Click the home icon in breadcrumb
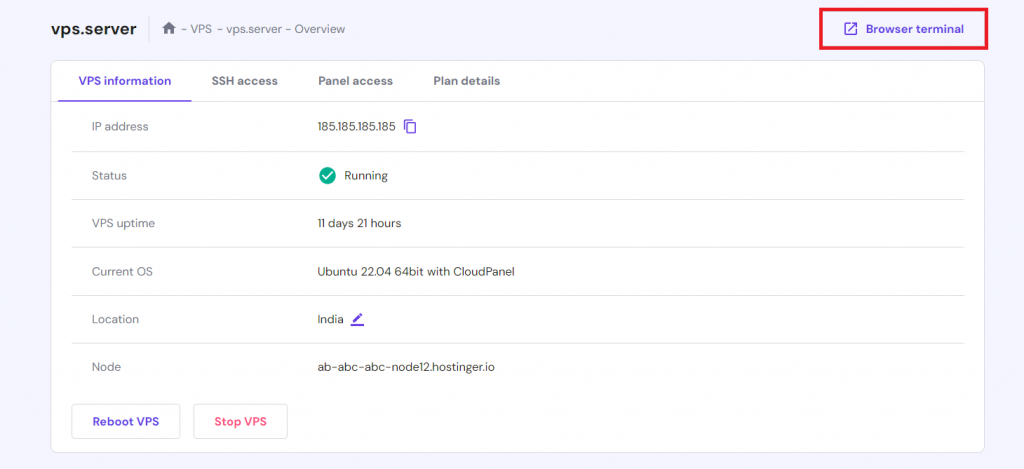Viewport: 1024px width, 469px height. [x=169, y=29]
